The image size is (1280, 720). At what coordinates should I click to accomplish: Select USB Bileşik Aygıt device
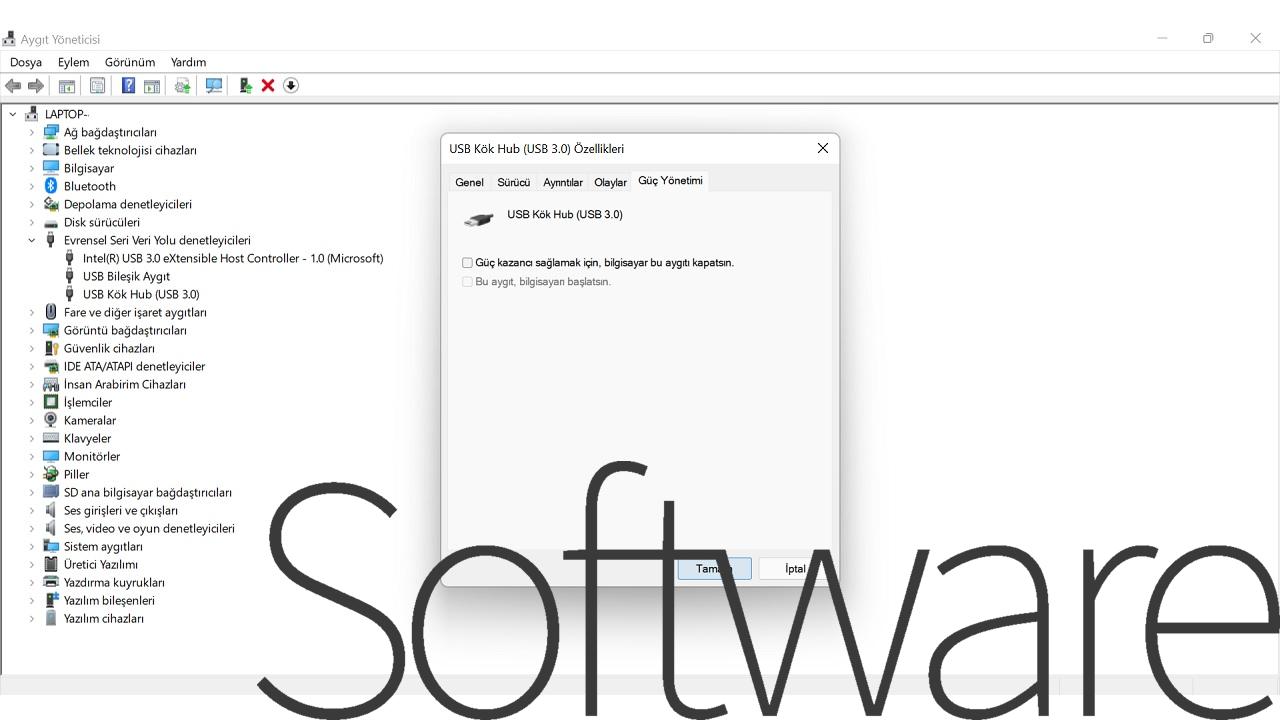126,276
